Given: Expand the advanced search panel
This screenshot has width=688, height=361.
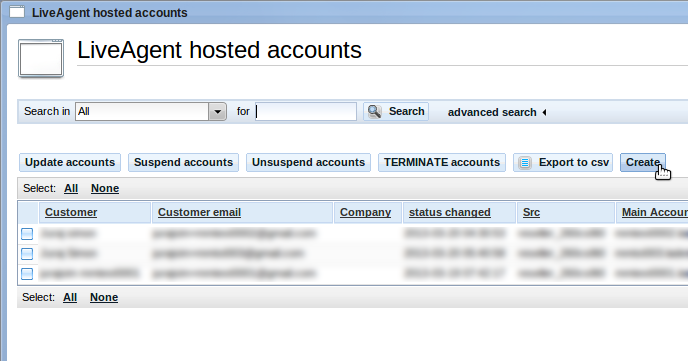Looking at the screenshot, I should pos(497,112).
